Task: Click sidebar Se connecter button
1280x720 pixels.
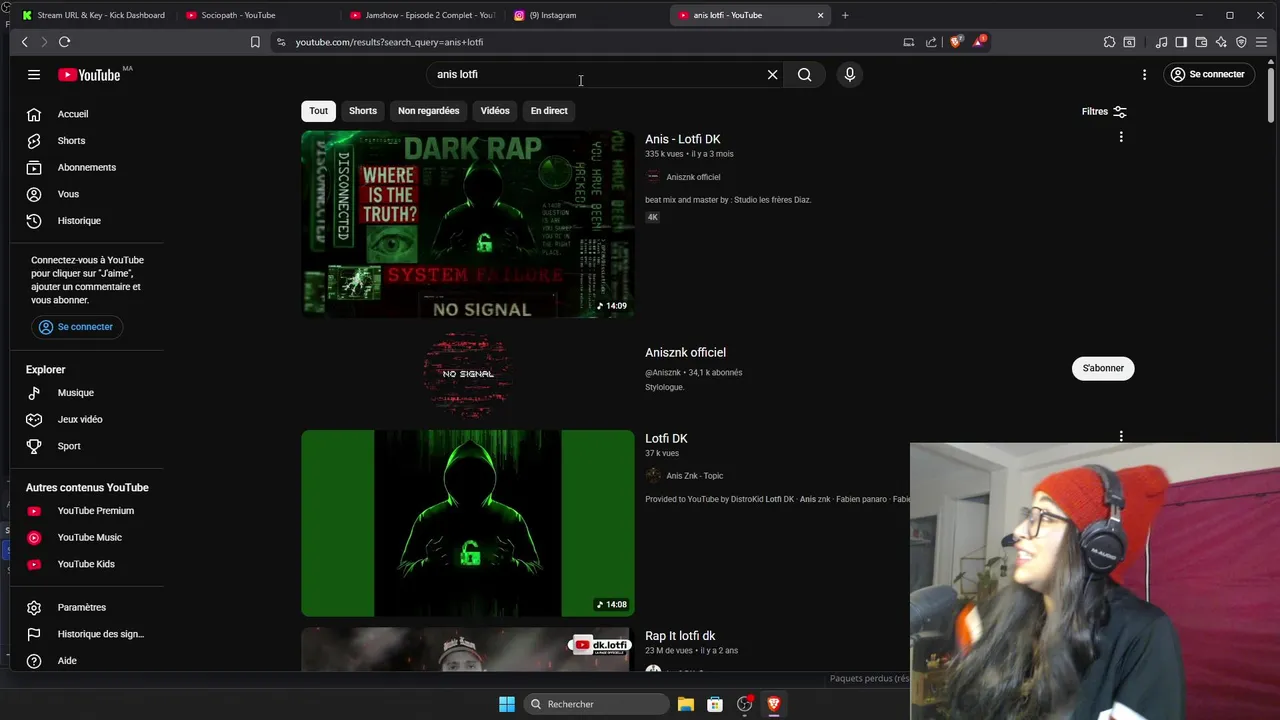Action: pyautogui.click(x=76, y=327)
